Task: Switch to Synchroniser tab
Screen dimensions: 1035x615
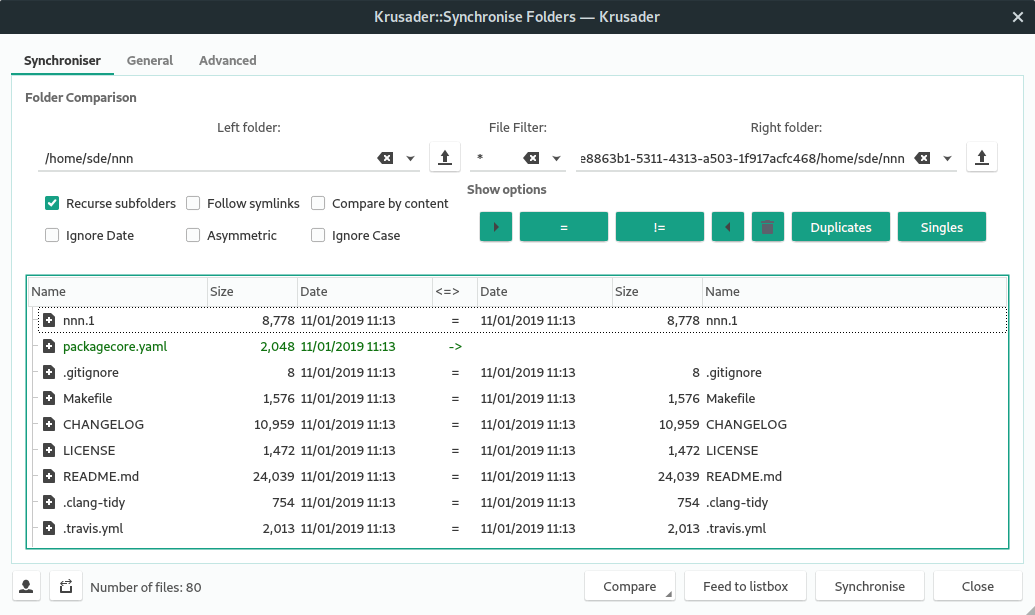Action: click(62, 61)
